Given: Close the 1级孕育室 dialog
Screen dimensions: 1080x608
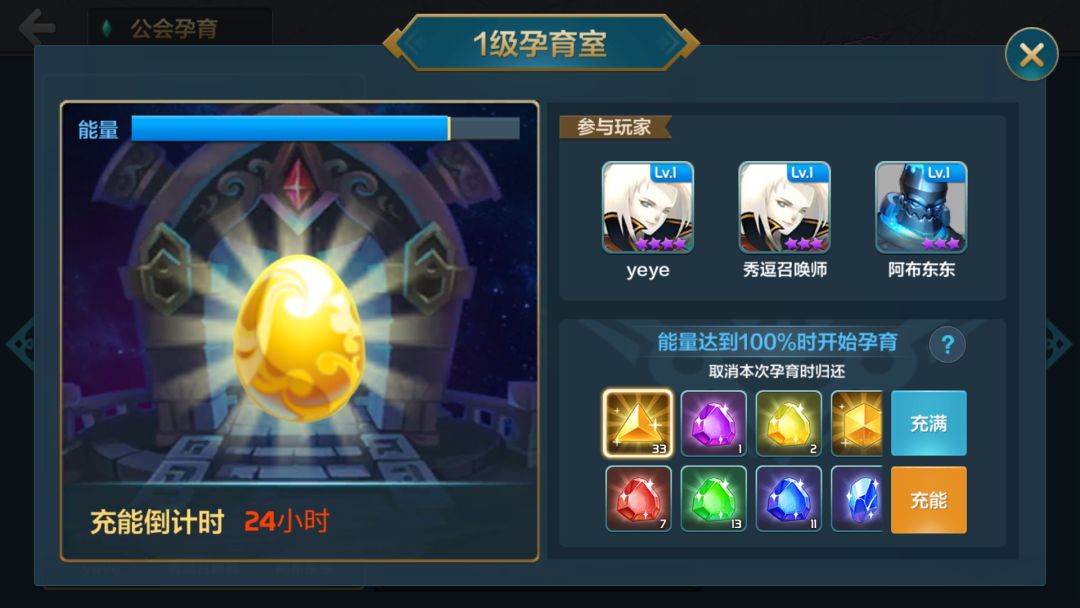Looking at the screenshot, I should pos(1031,54).
